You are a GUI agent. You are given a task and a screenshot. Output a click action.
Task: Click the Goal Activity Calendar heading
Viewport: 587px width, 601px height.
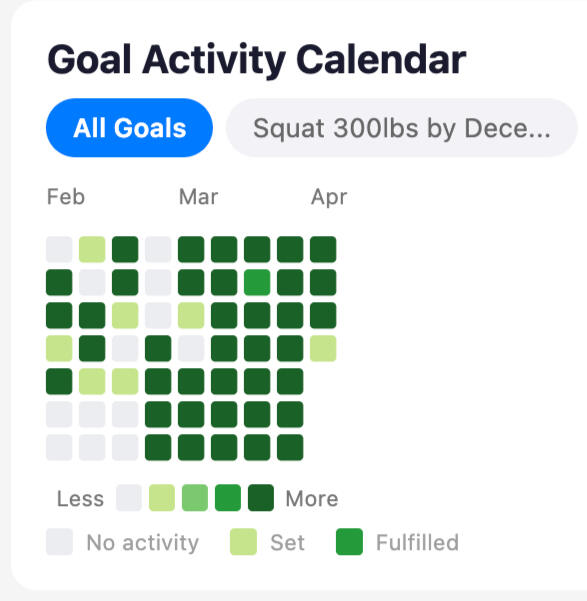pyautogui.click(x=257, y=59)
